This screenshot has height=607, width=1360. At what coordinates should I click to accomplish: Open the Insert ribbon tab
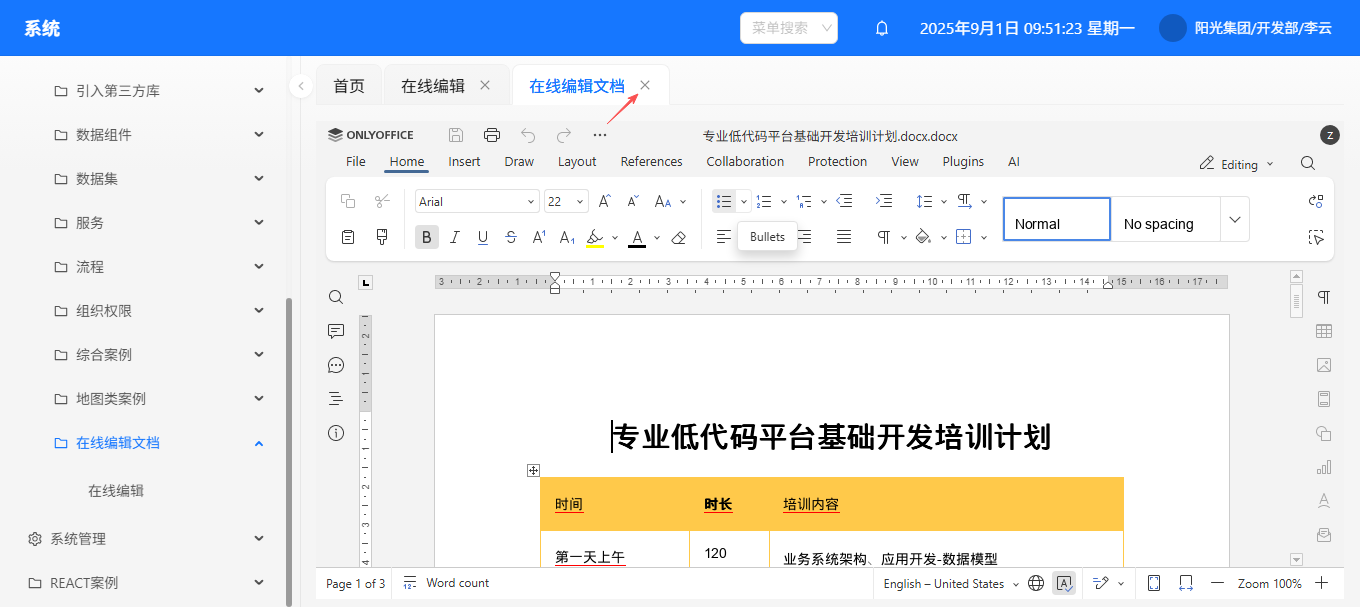click(464, 162)
